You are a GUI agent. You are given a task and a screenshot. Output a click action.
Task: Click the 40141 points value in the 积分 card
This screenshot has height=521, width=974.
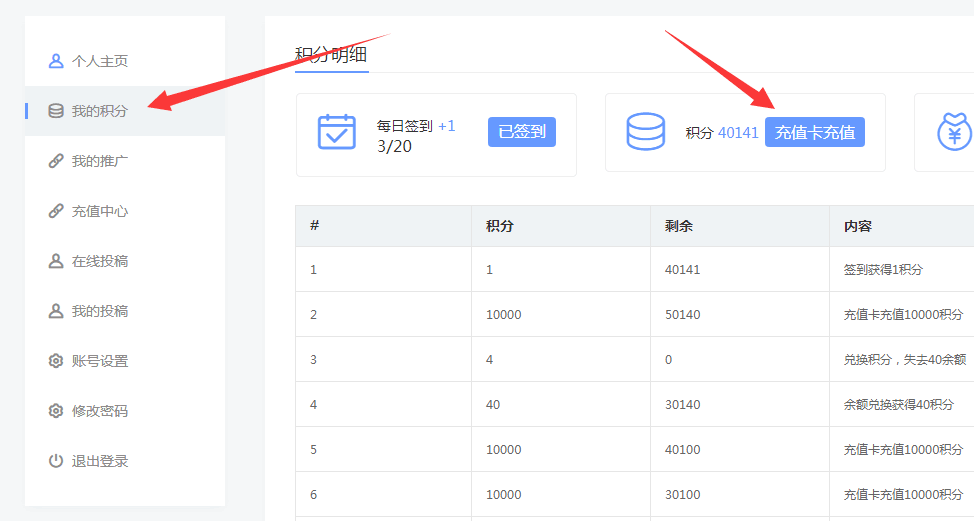click(x=738, y=133)
